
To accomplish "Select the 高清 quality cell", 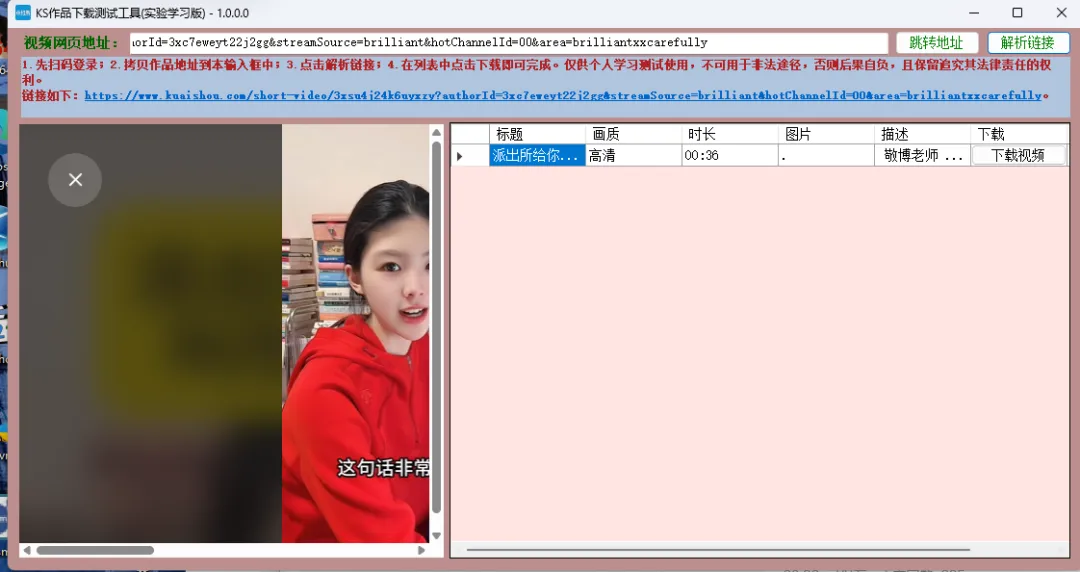I will [634, 156].
